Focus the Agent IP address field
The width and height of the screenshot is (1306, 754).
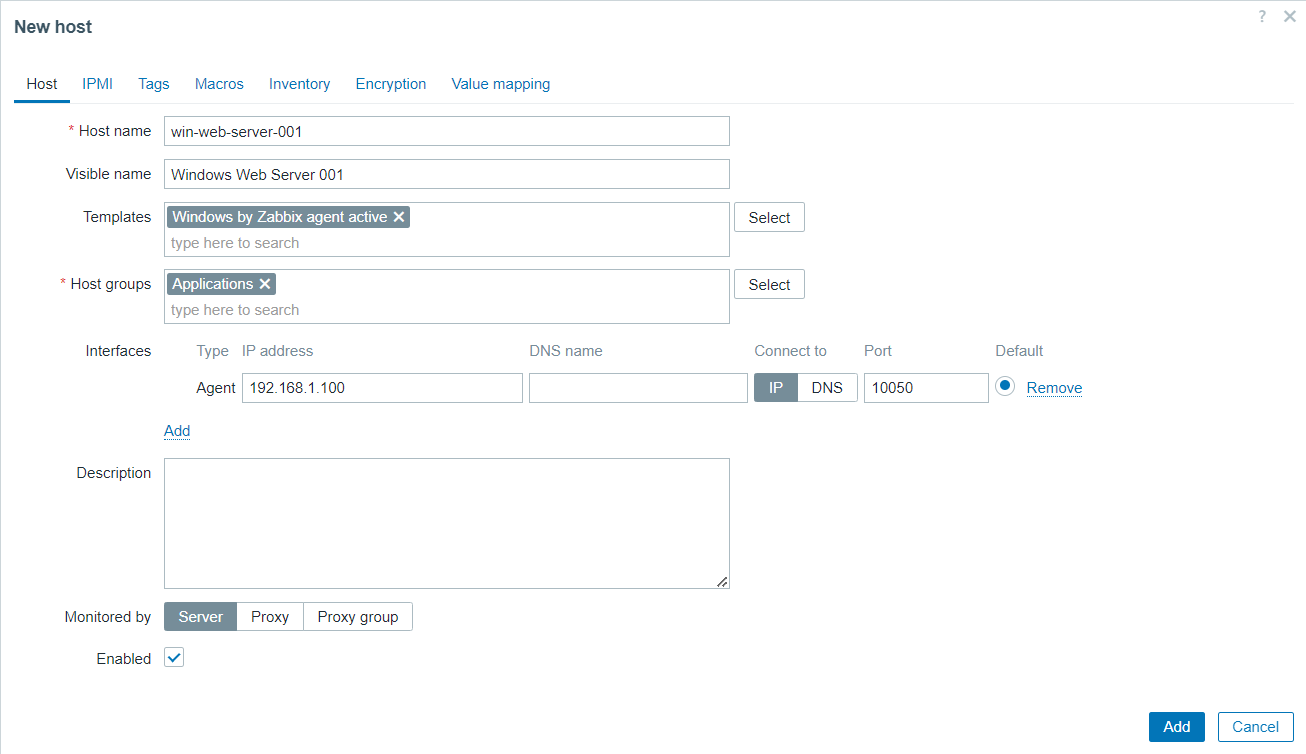pos(382,388)
